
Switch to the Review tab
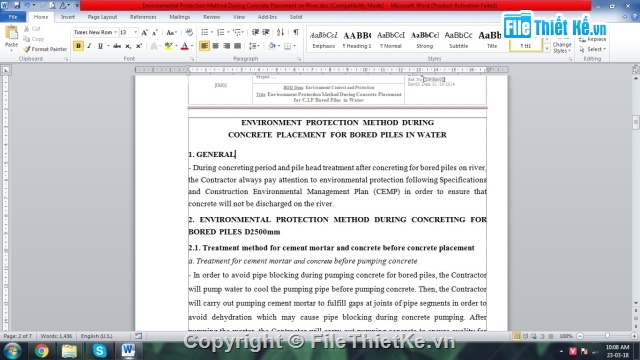[x=211, y=17]
